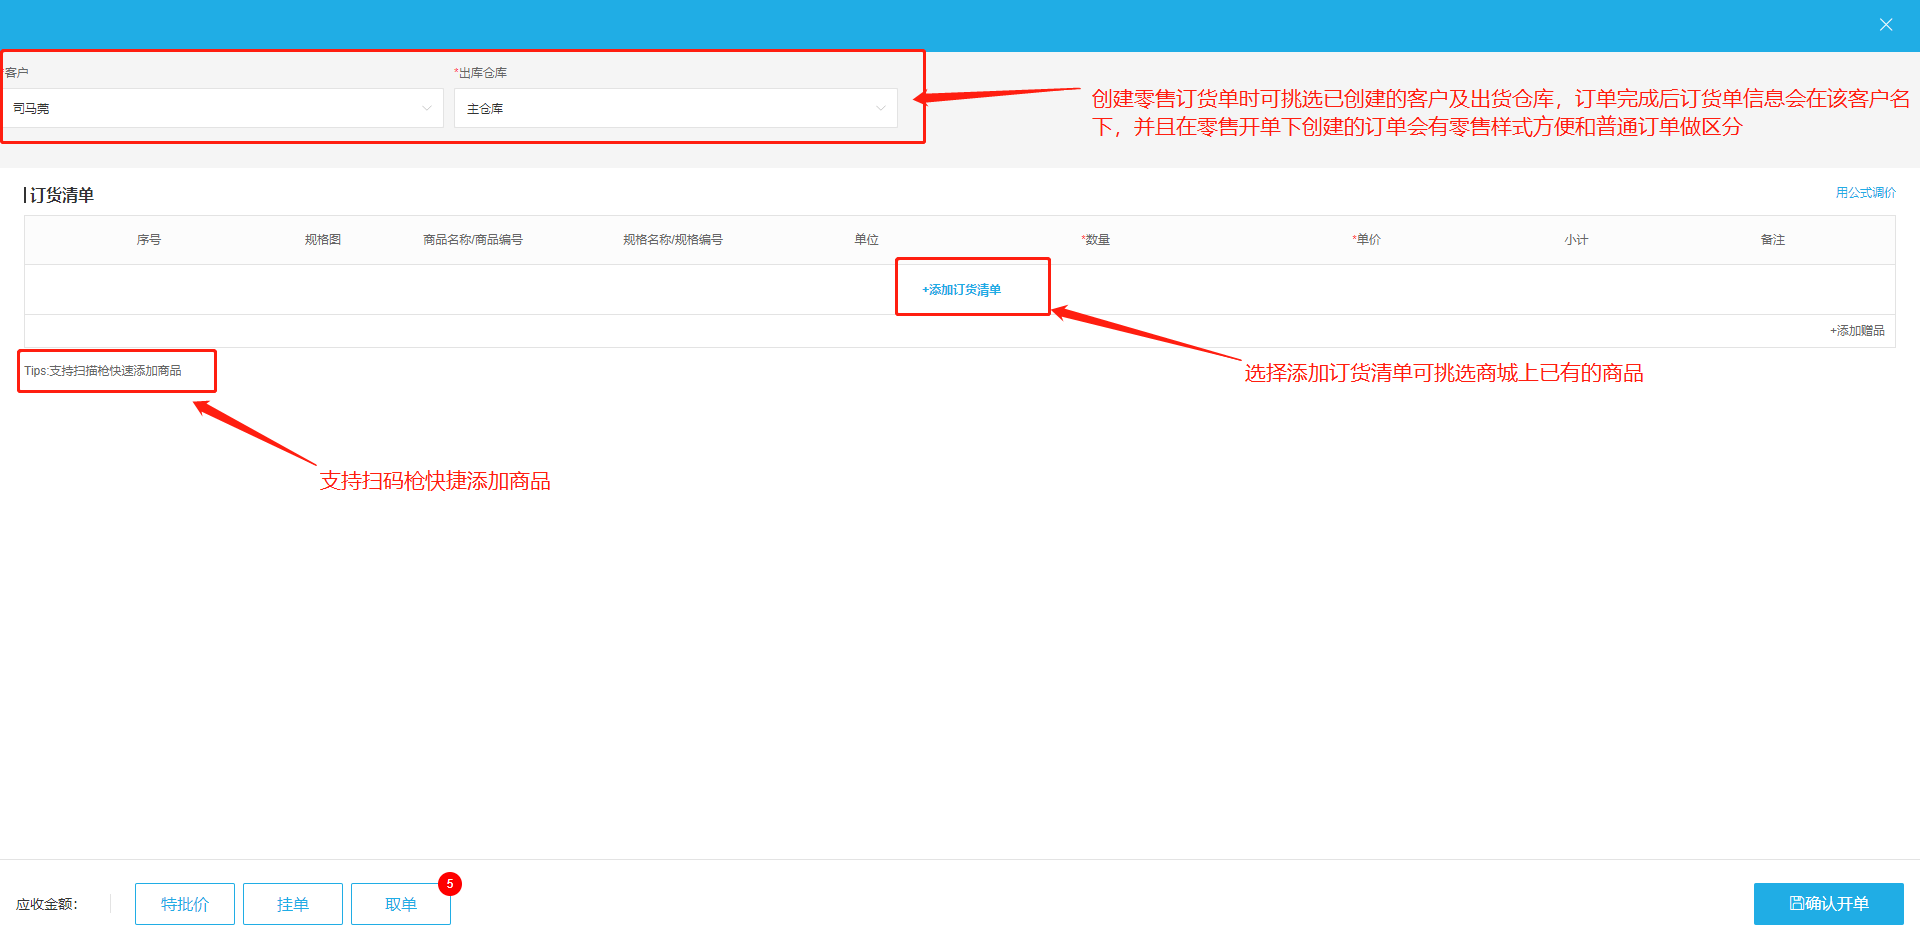Click +添加赠品 to add gift items
This screenshot has height=947, width=1920.
coord(1855,330)
